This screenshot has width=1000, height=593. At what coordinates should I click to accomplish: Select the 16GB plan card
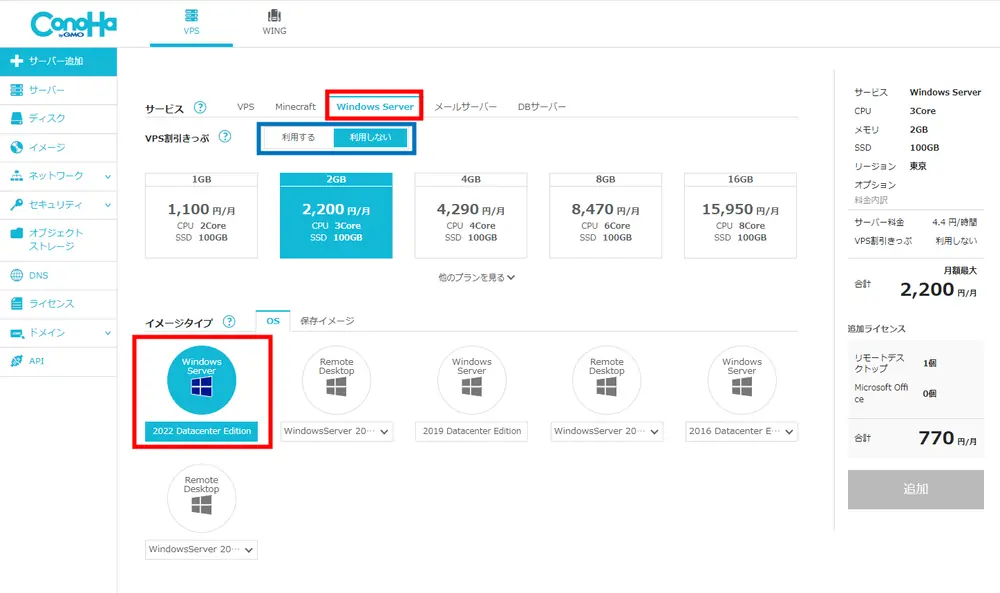point(741,216)
